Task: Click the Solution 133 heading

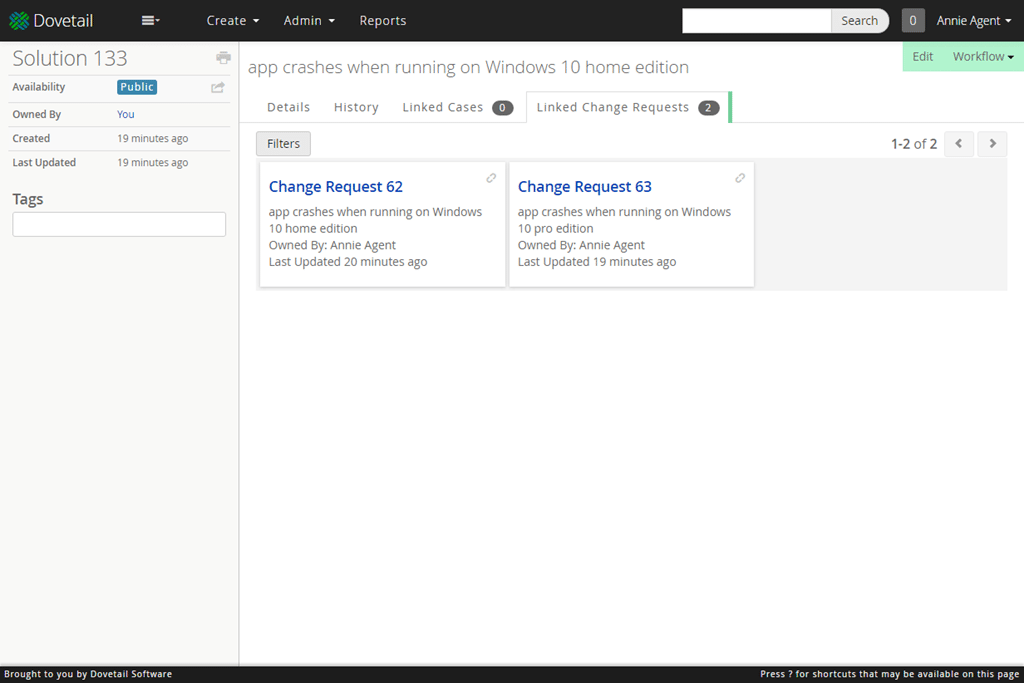Action: [x=70, y=58]
